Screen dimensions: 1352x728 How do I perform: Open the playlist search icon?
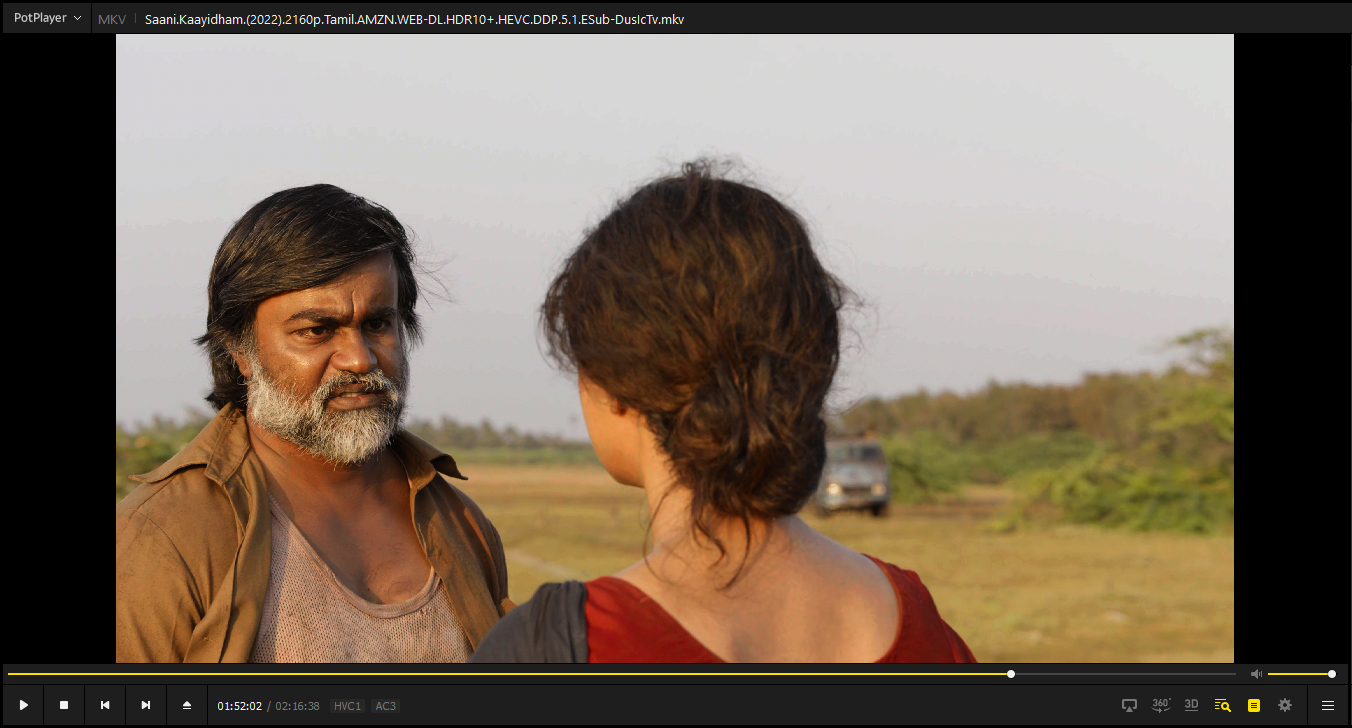click(1222, 705)
